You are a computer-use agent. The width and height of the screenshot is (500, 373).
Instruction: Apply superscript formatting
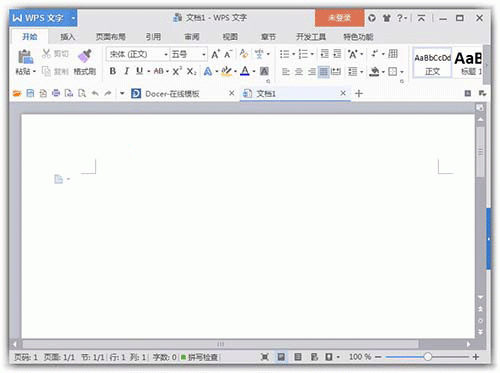click(177, 71)
